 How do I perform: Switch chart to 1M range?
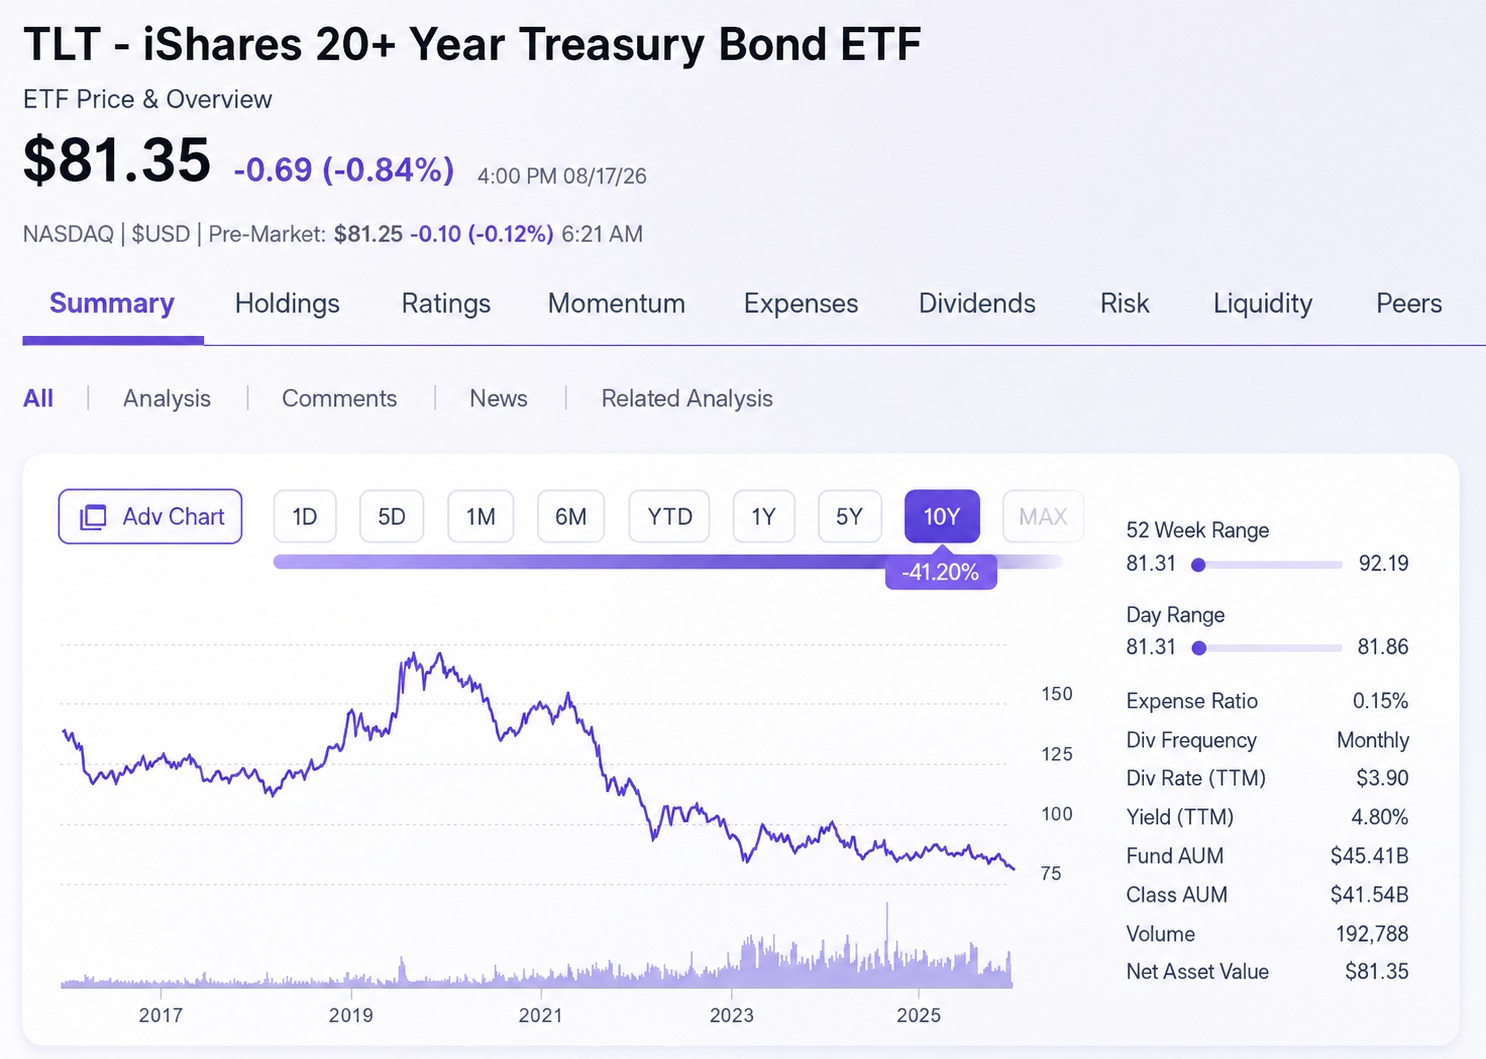click(481, 516)
